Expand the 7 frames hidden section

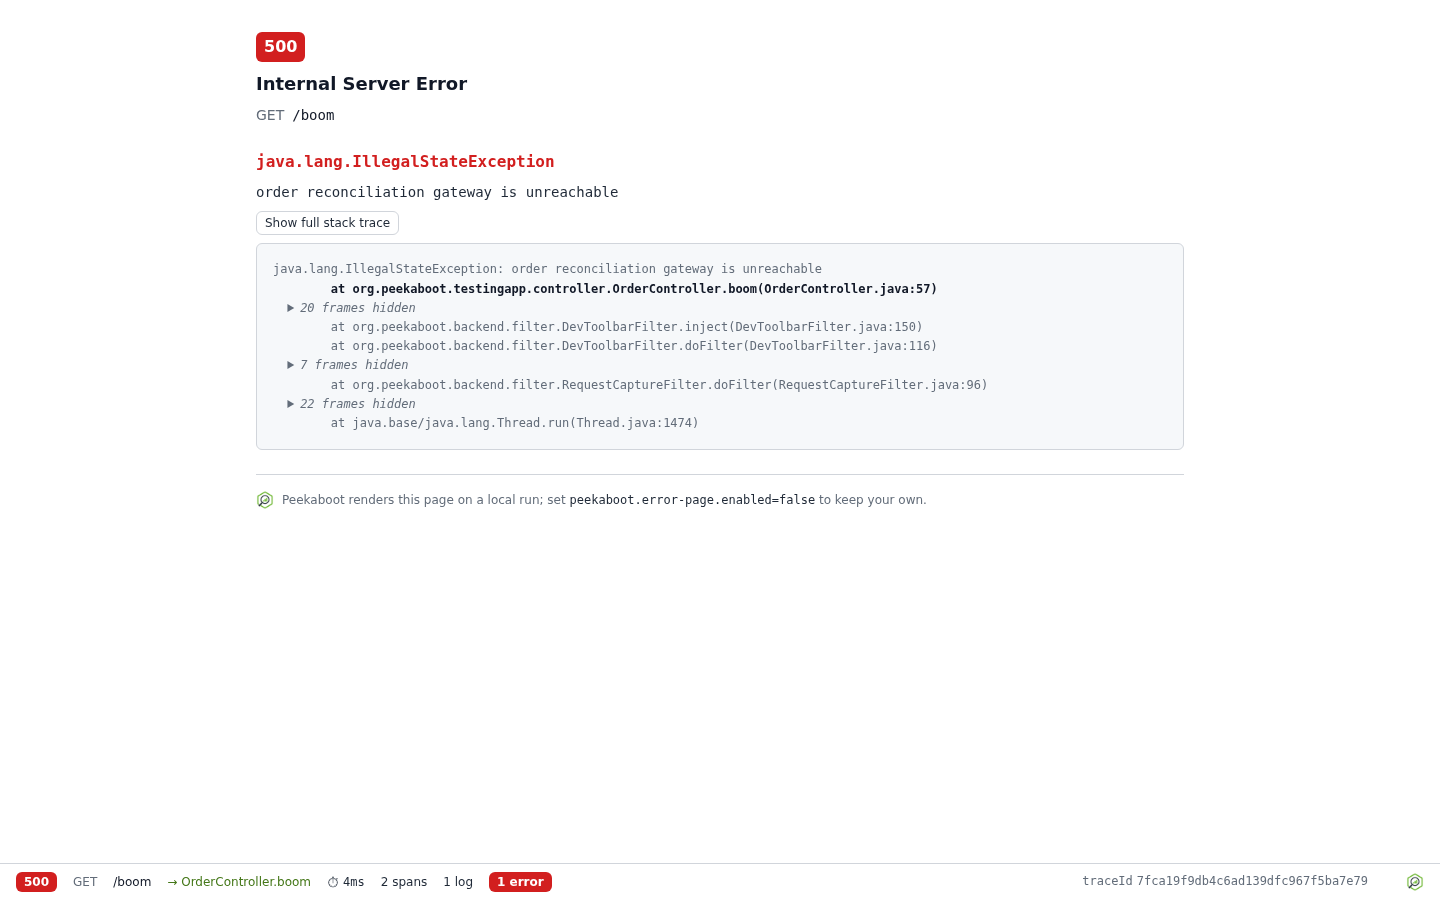347,365
